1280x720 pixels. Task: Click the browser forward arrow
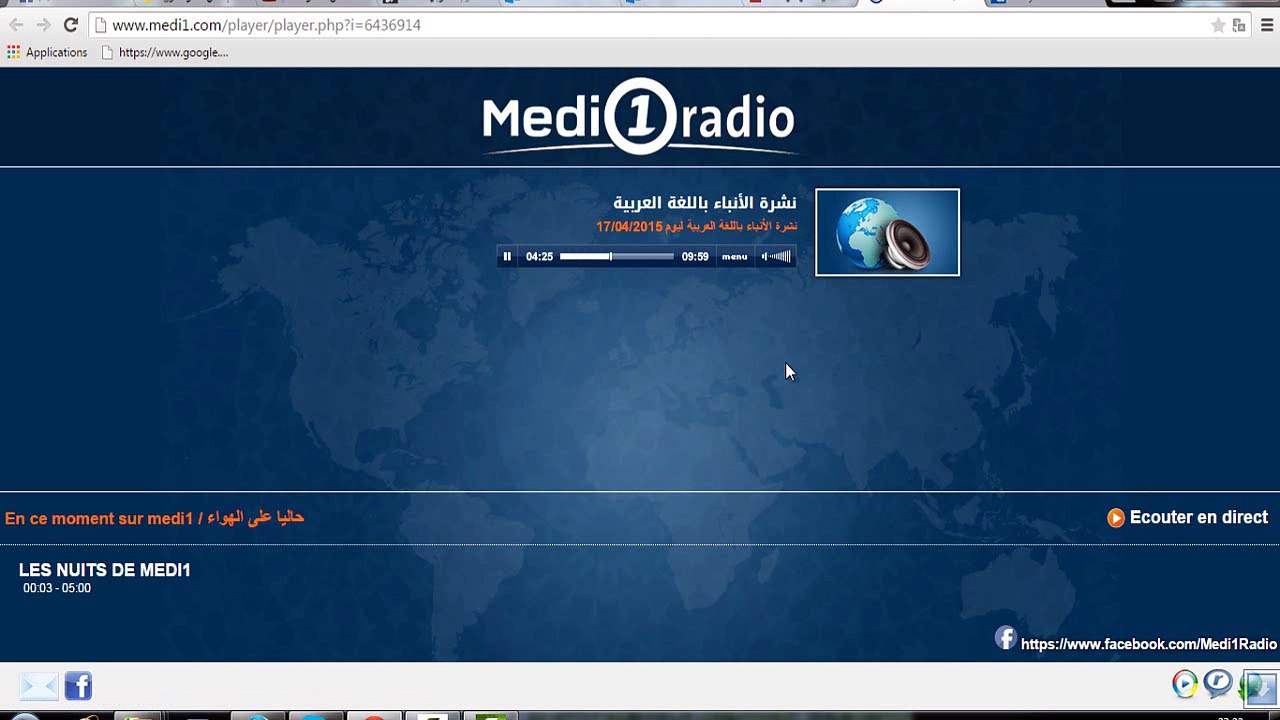coord(43,25)
